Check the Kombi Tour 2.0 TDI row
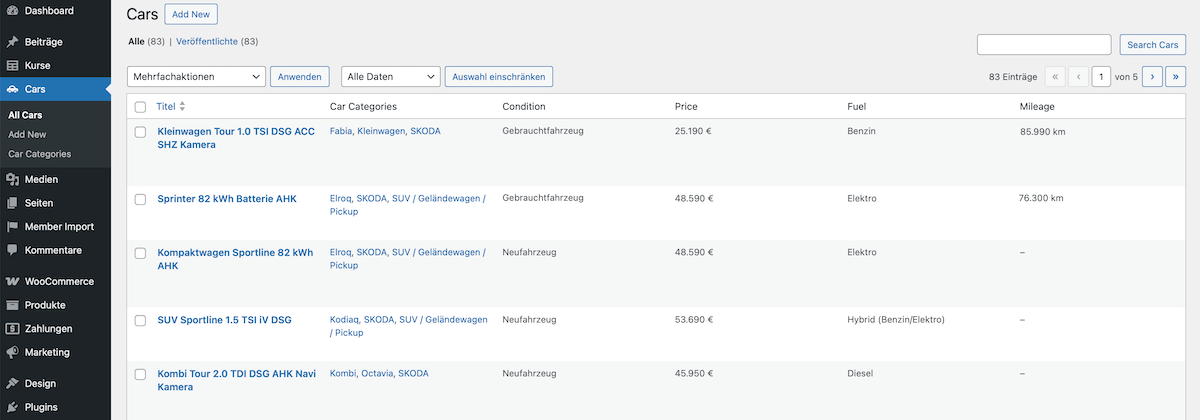The width and height of the screenshot is (1200, 420). pos(140,374)
